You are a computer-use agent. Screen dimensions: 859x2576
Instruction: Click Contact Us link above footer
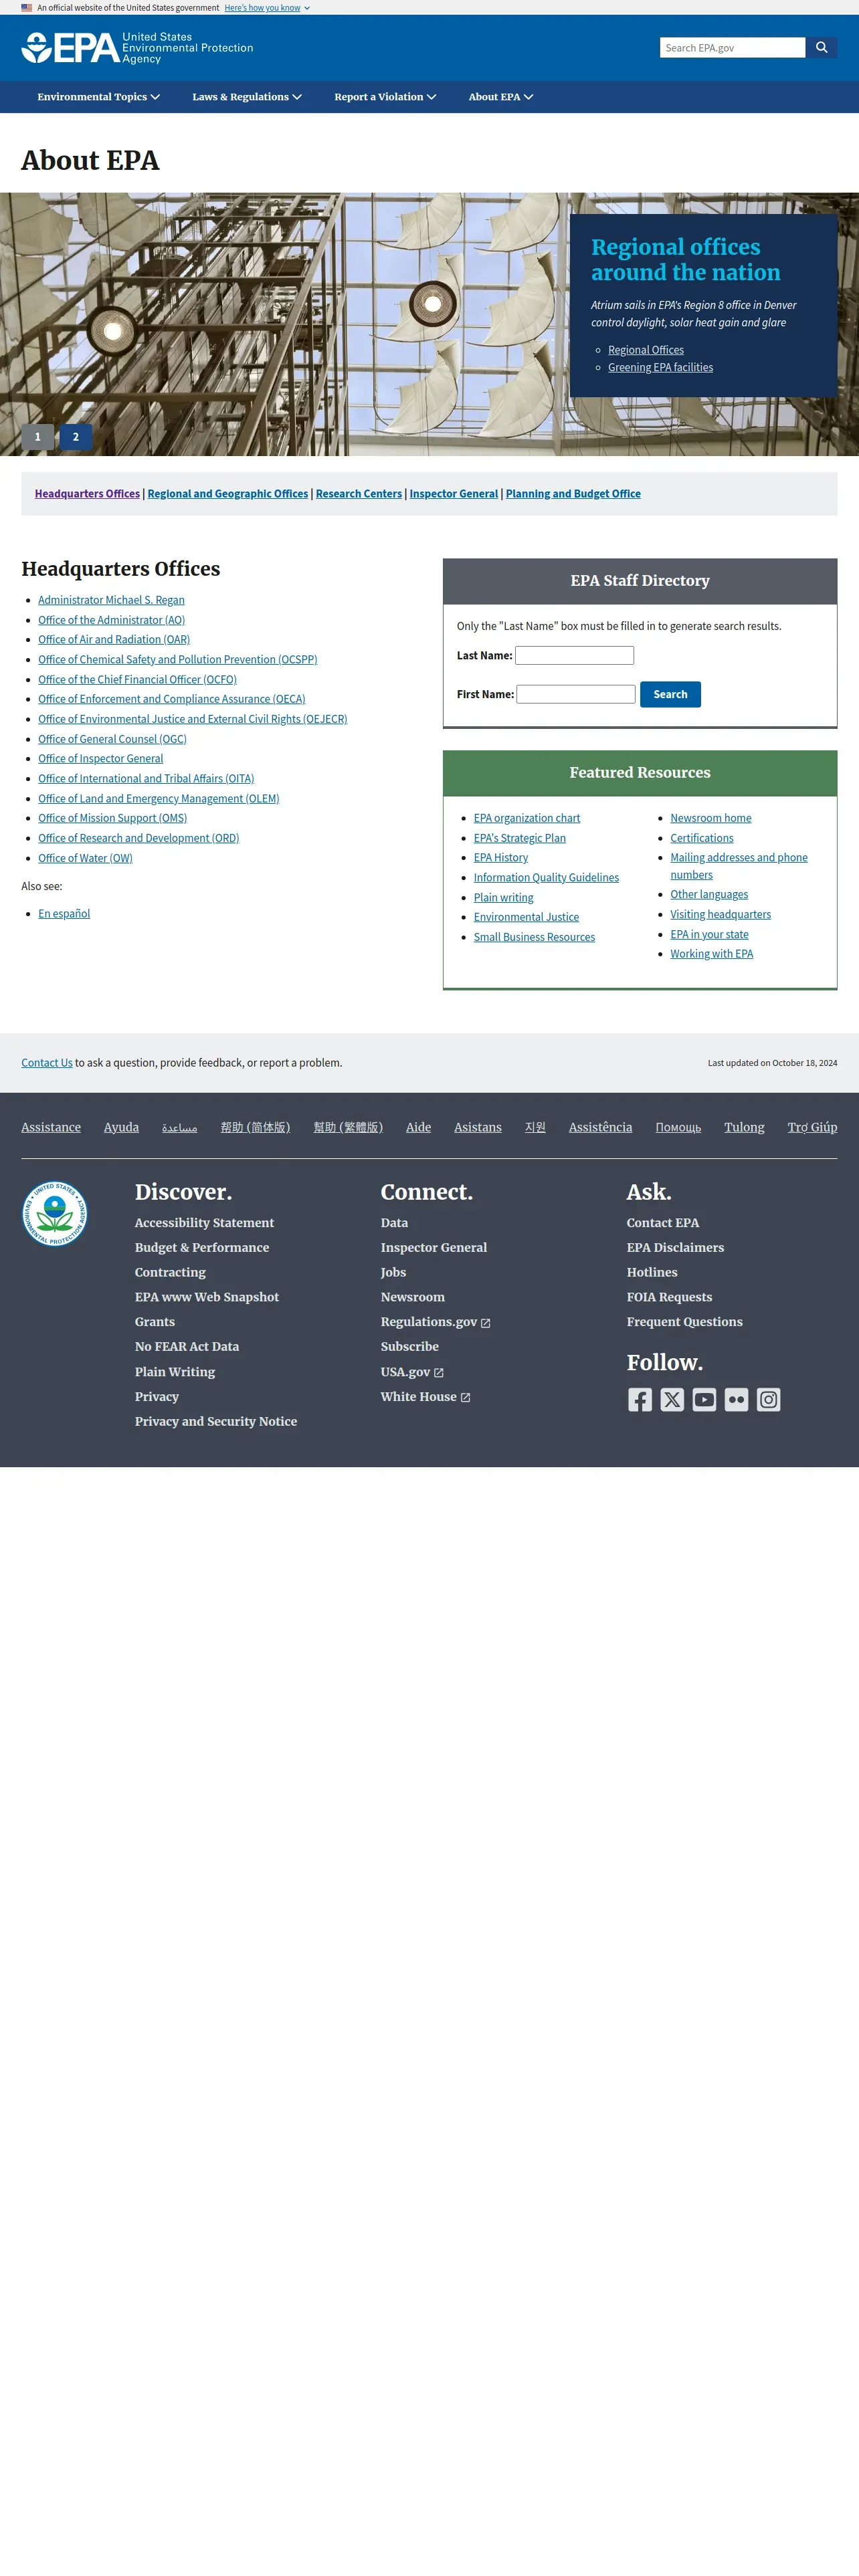pyautogui.click(x=47, y=1063)
